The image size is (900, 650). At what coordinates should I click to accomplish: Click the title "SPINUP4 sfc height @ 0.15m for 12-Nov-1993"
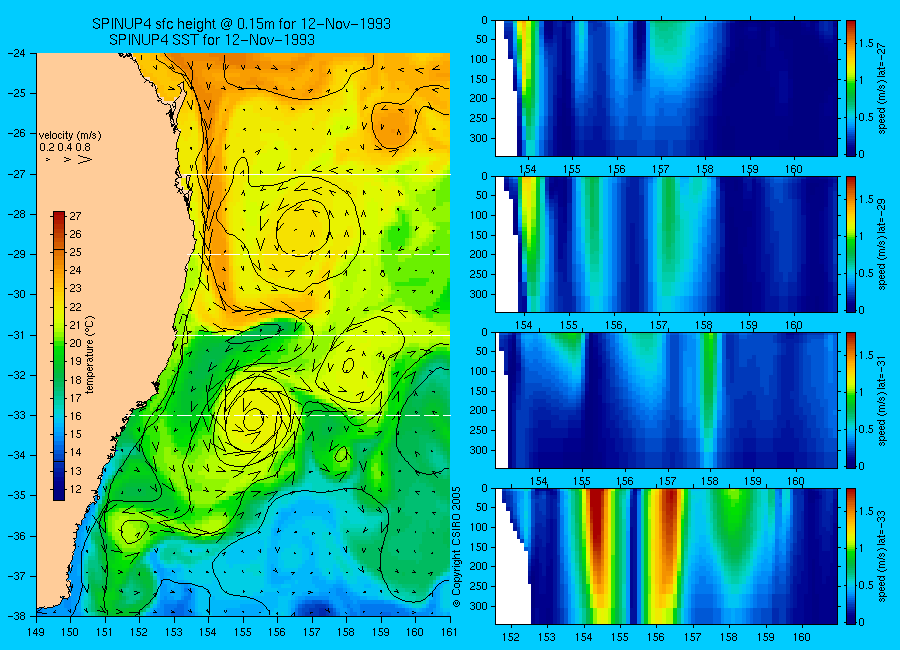click(x=242, y=24)
